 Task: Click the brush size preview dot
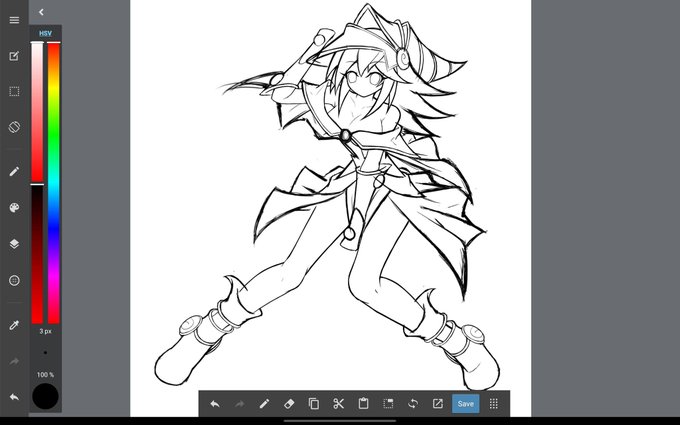click(x=45, y=353)
